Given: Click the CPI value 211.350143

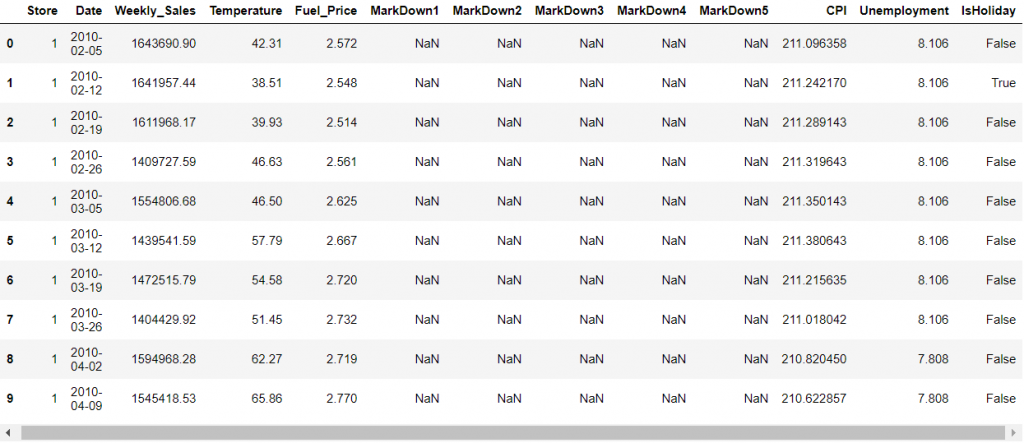Looking at the screenshot, I should click(814, 202).
